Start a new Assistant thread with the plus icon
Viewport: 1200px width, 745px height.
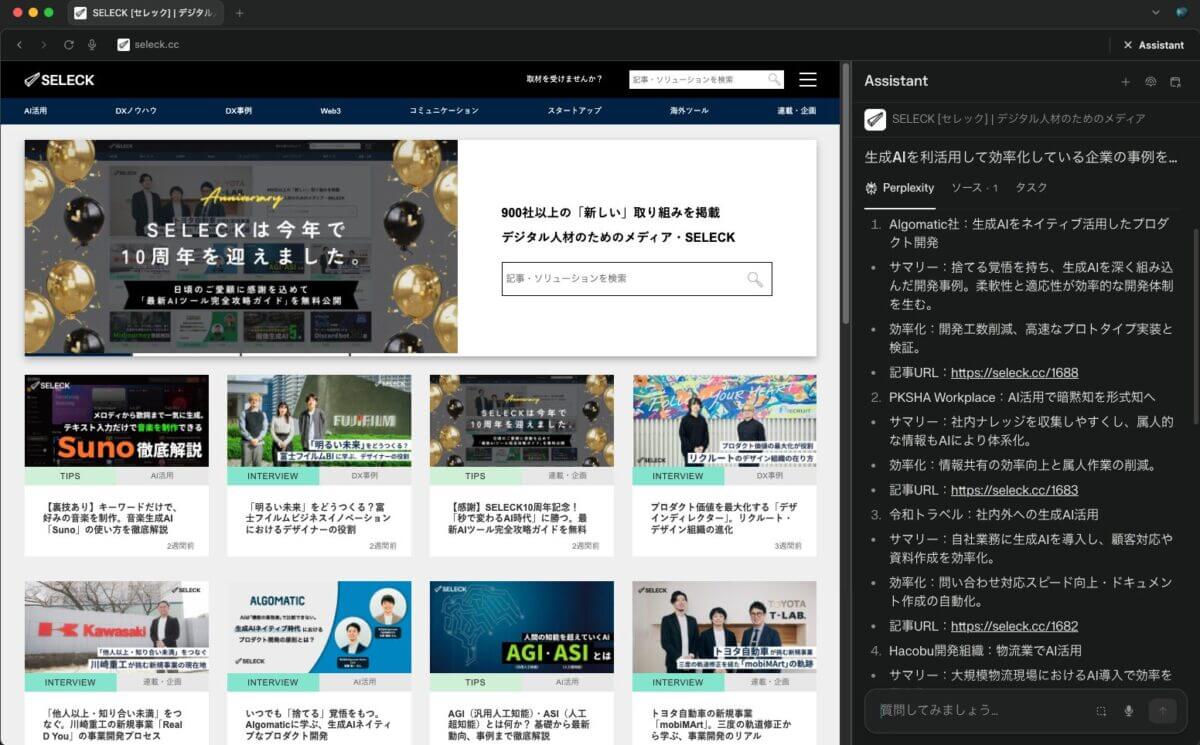coord(1125,82)
